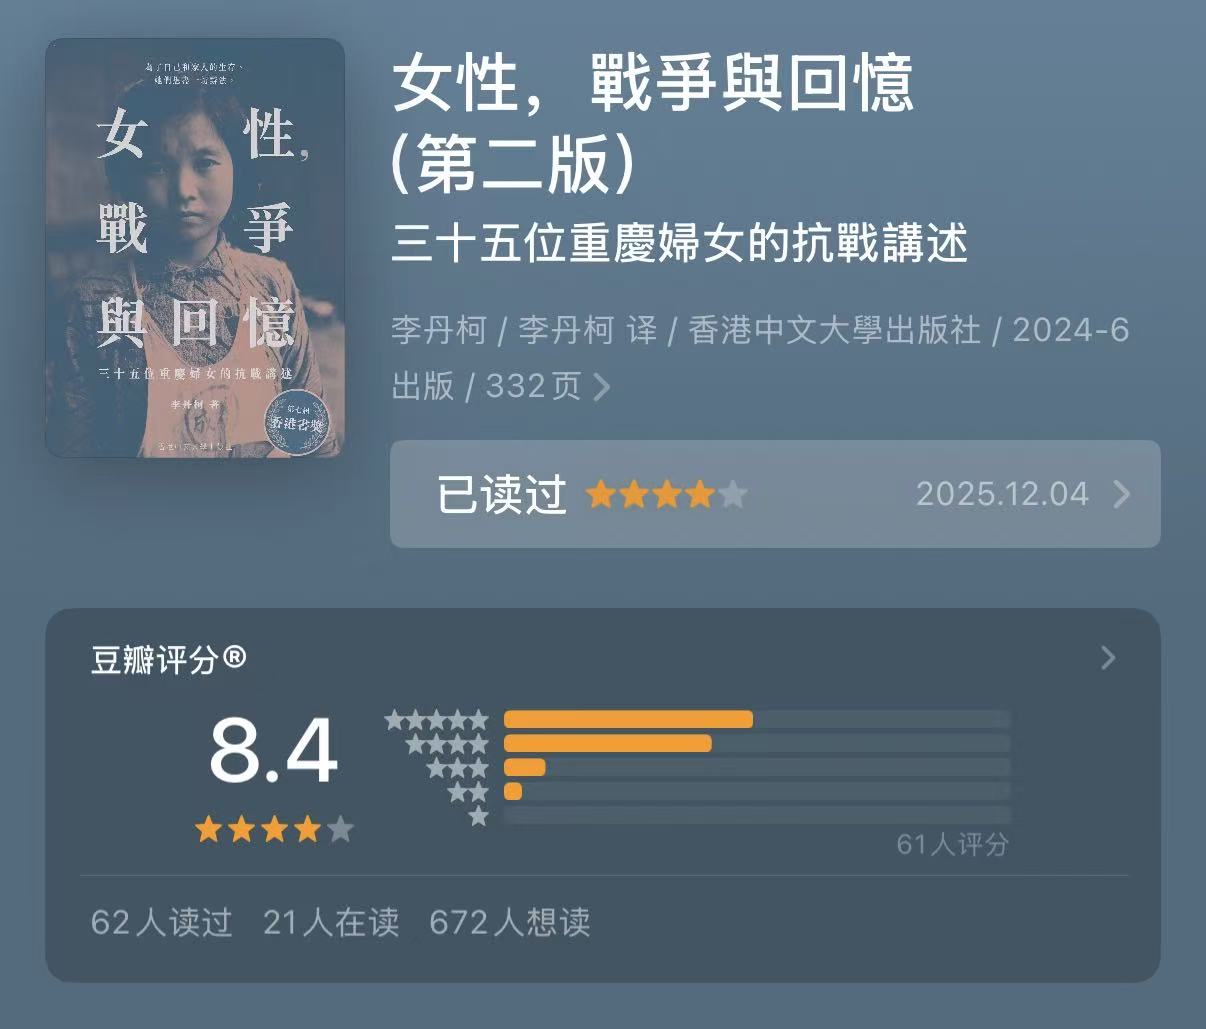Open the 672人想读 list
The width and height of the screenshot is (1206, 1029).
tap(510, 922)
